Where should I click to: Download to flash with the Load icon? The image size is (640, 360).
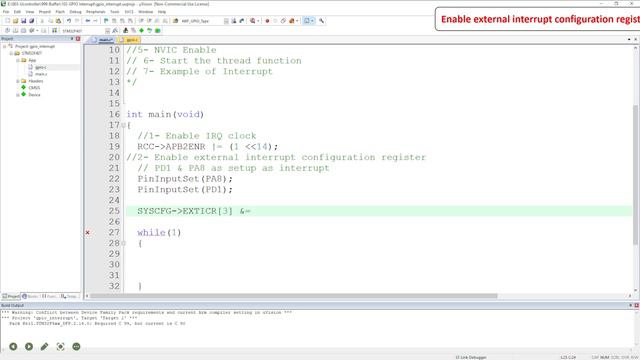coord(54,31)
